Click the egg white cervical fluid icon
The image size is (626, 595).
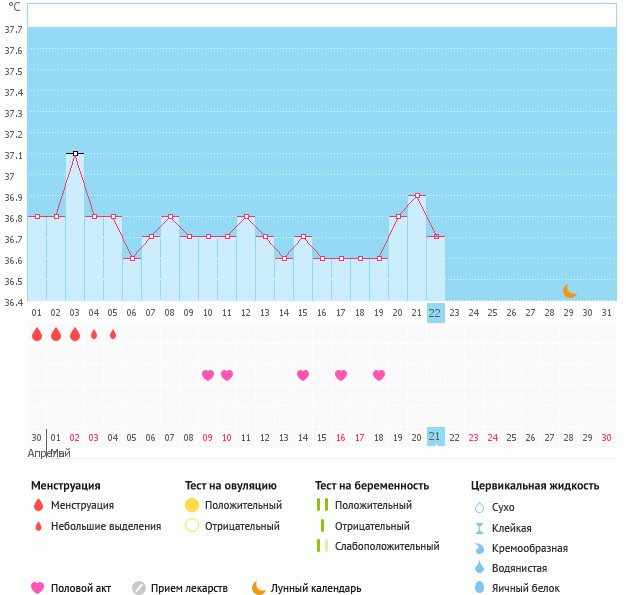(x=479, y=588)
